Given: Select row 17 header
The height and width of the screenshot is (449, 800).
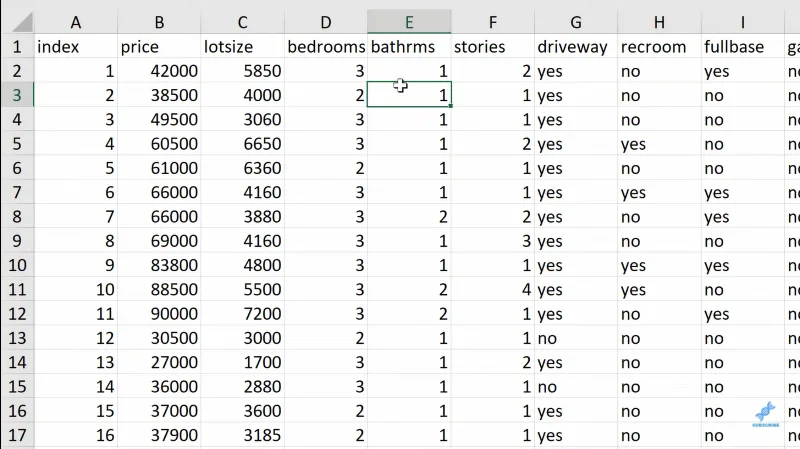Looking at the screenshot, I should point(17,435).
